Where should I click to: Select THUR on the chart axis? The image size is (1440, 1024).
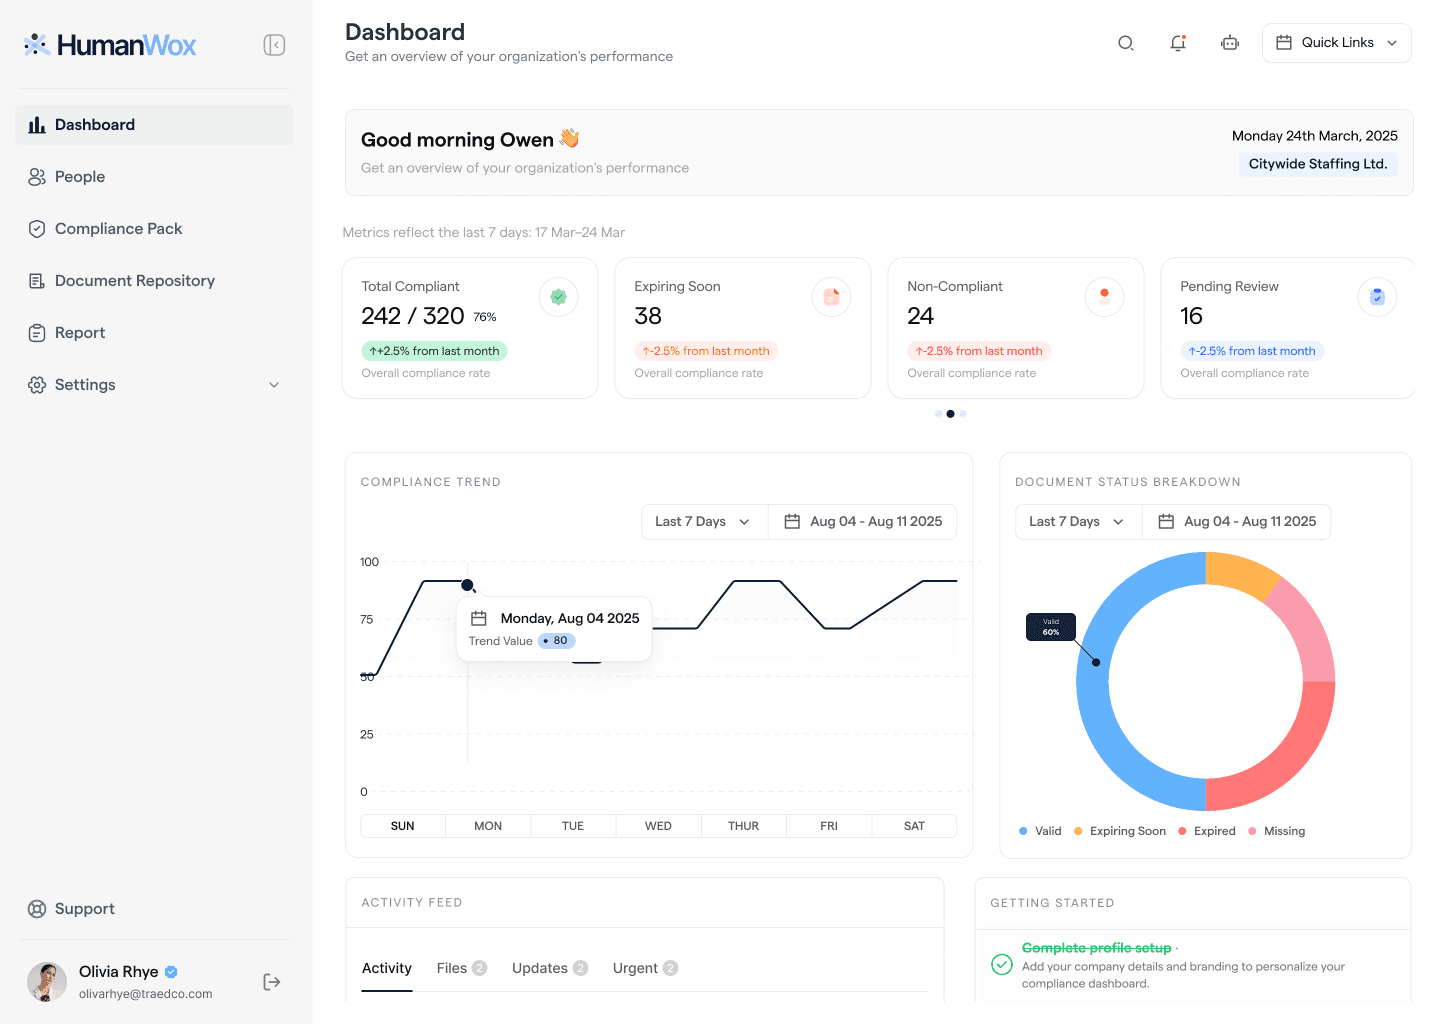point(744,826)
